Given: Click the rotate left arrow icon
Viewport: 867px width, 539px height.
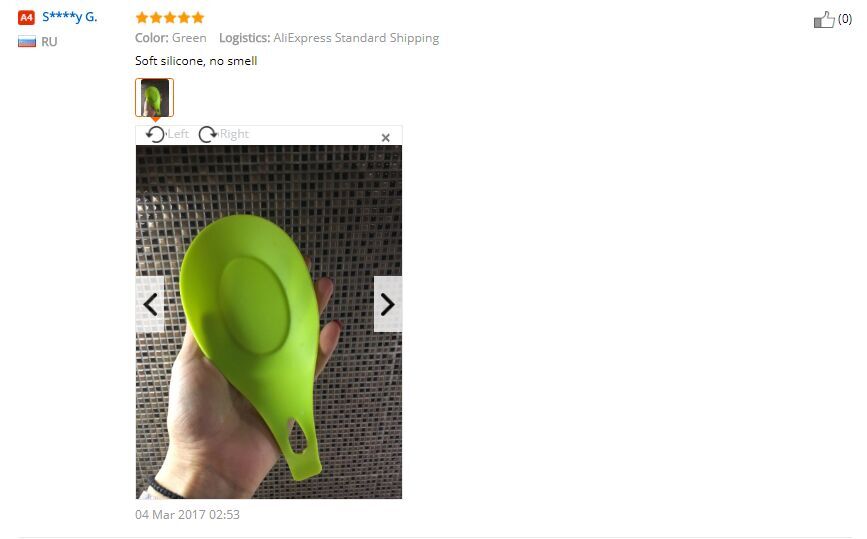Looking at the screenshot, I should [155, 134].
